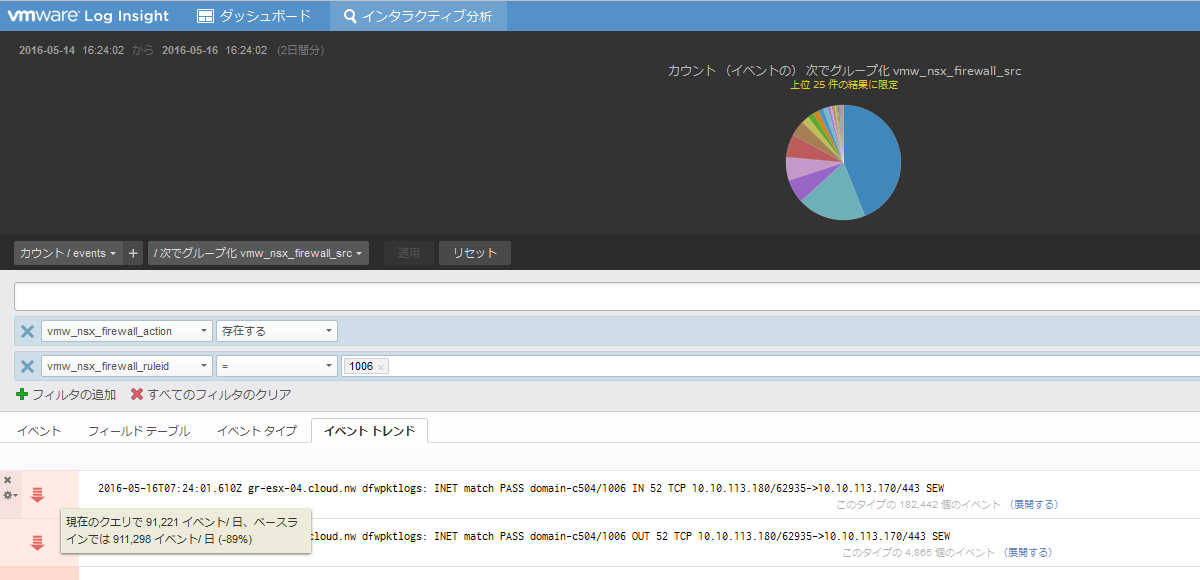The image size is (1200, 580).
Task: Open the 次でグループ化 vmw_nsx_firewall_src dropdown
Action: click(x=258, y=253)
